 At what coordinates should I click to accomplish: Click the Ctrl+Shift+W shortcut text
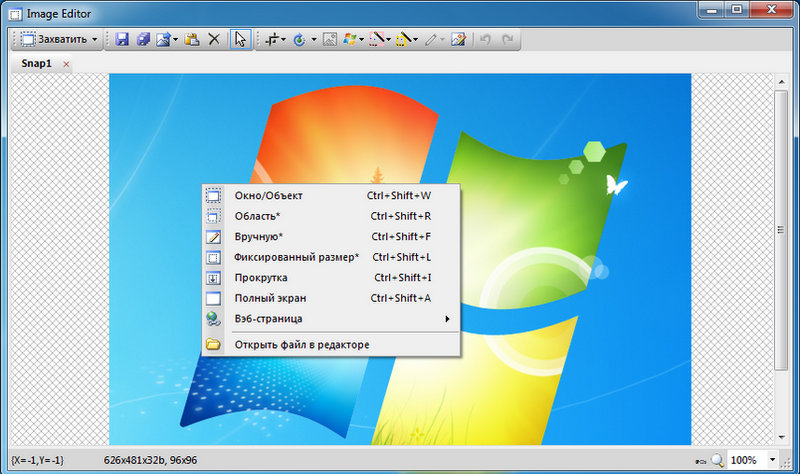point(399,195)
